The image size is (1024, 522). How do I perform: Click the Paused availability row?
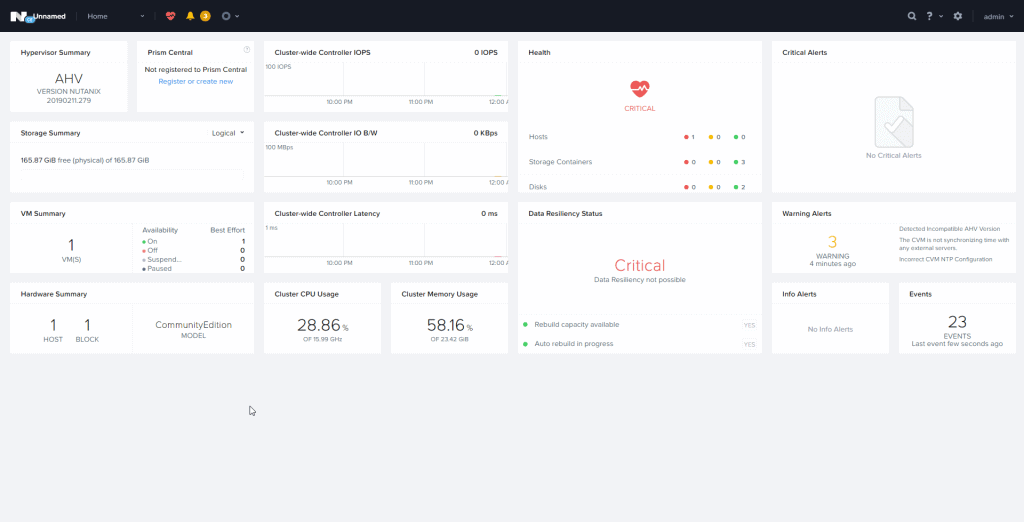[x=193, y=269]
